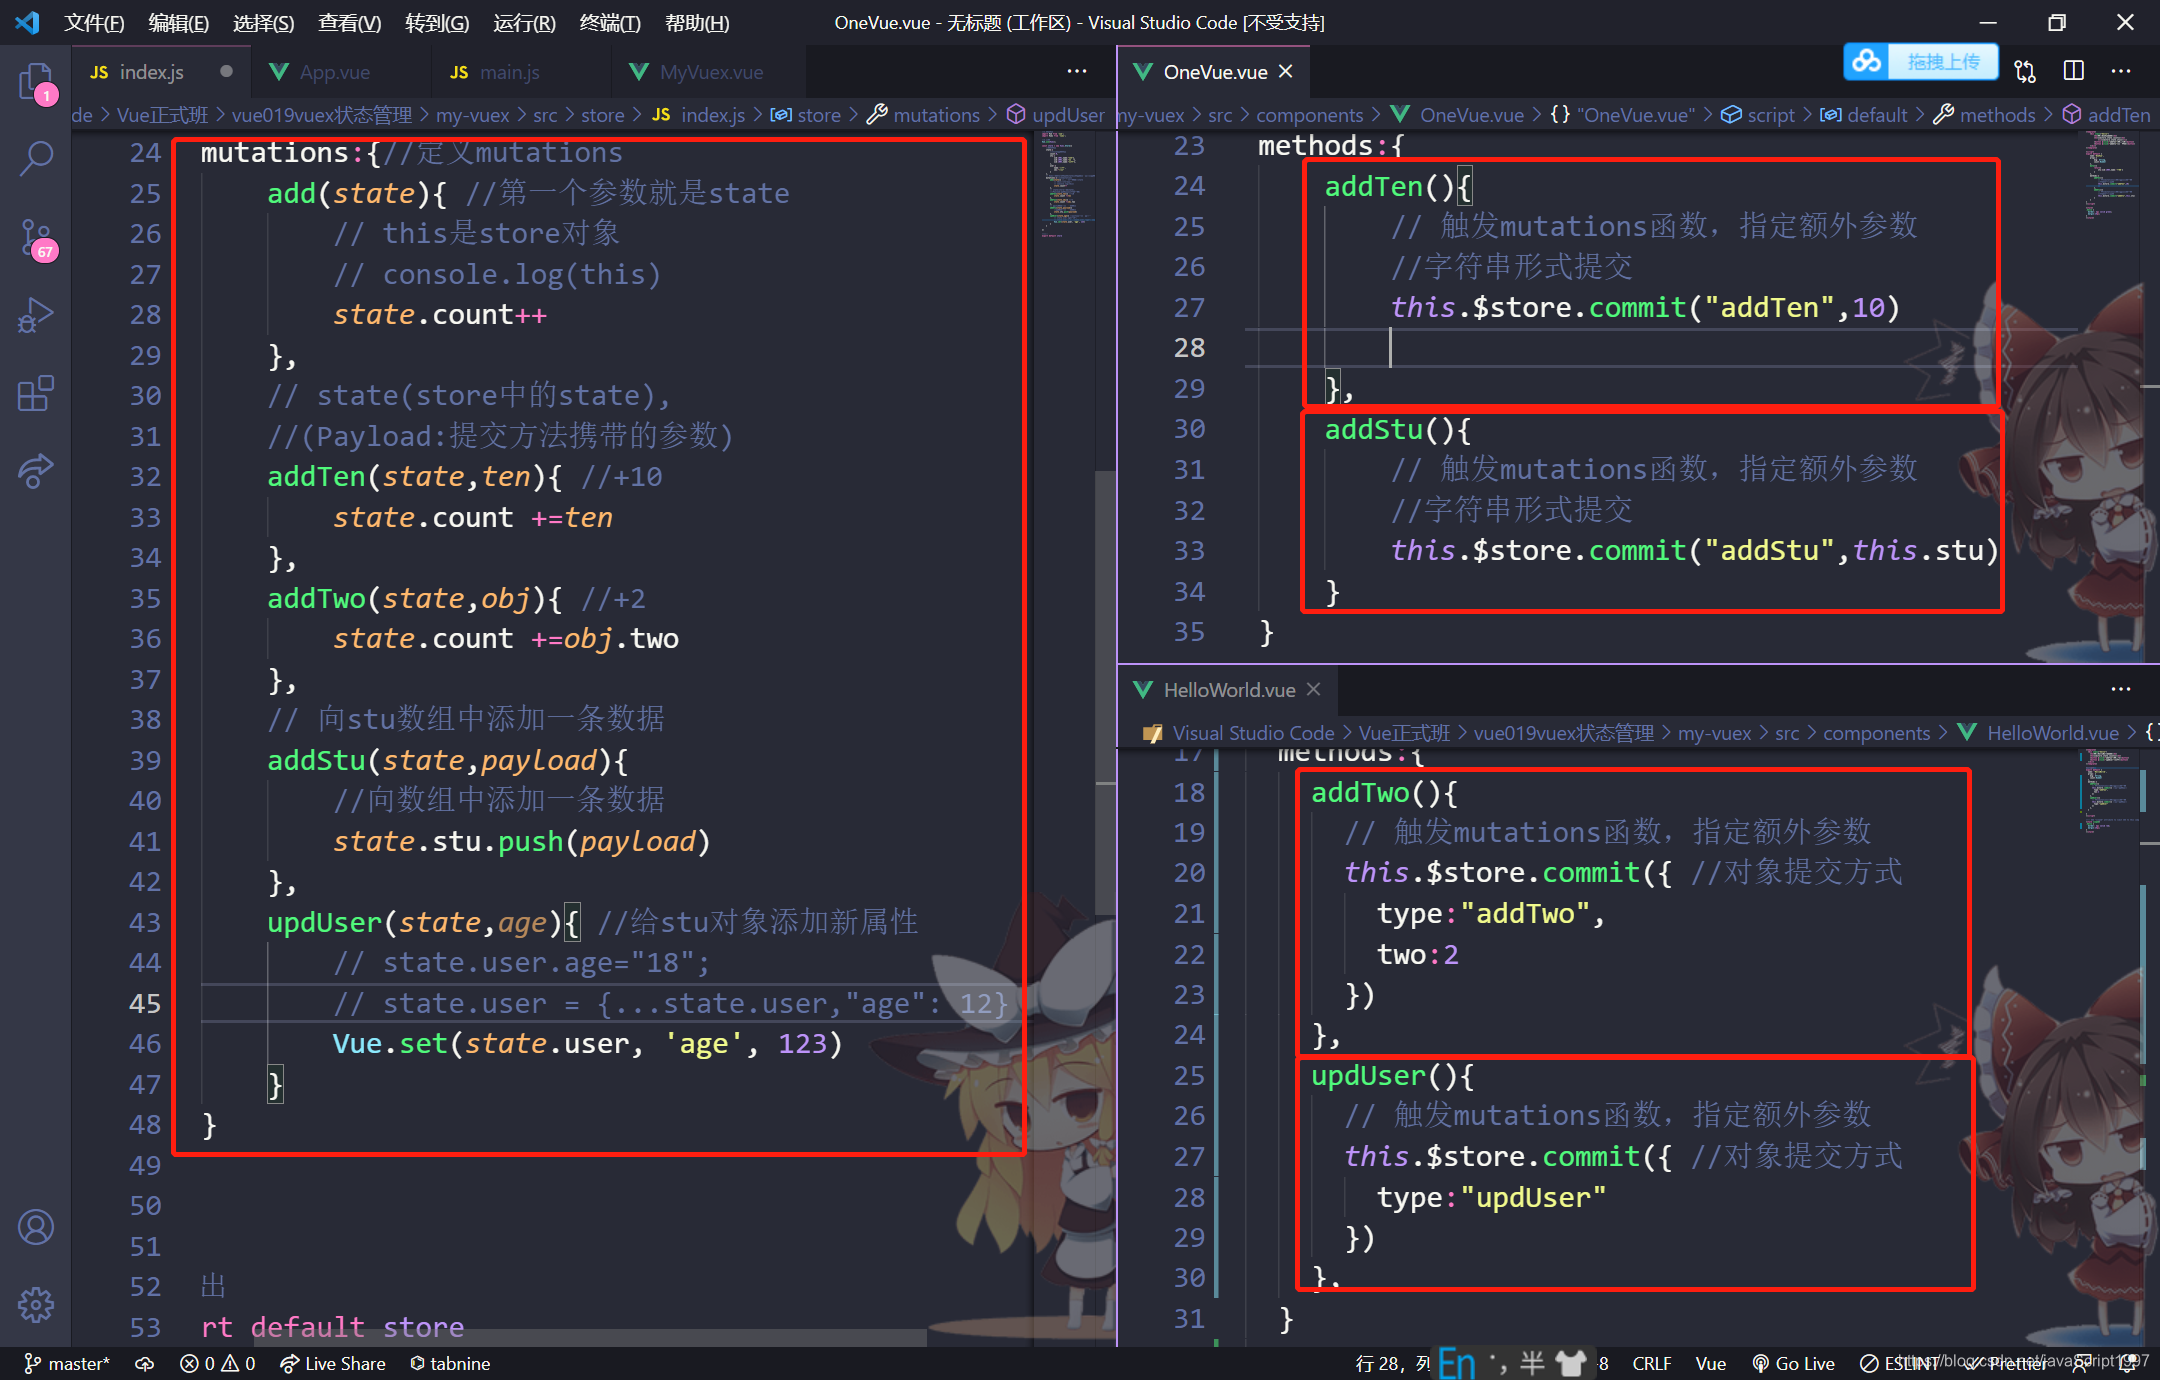Open the Explorer view in activity bar
The image size is (2160, 1380).
(x=35, y=82)
